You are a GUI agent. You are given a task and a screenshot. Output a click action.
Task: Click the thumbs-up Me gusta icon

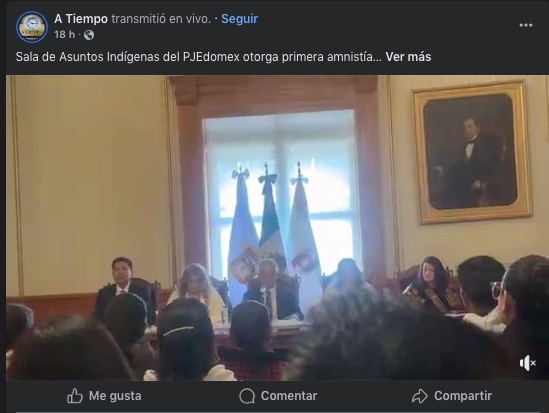(75, 396)
